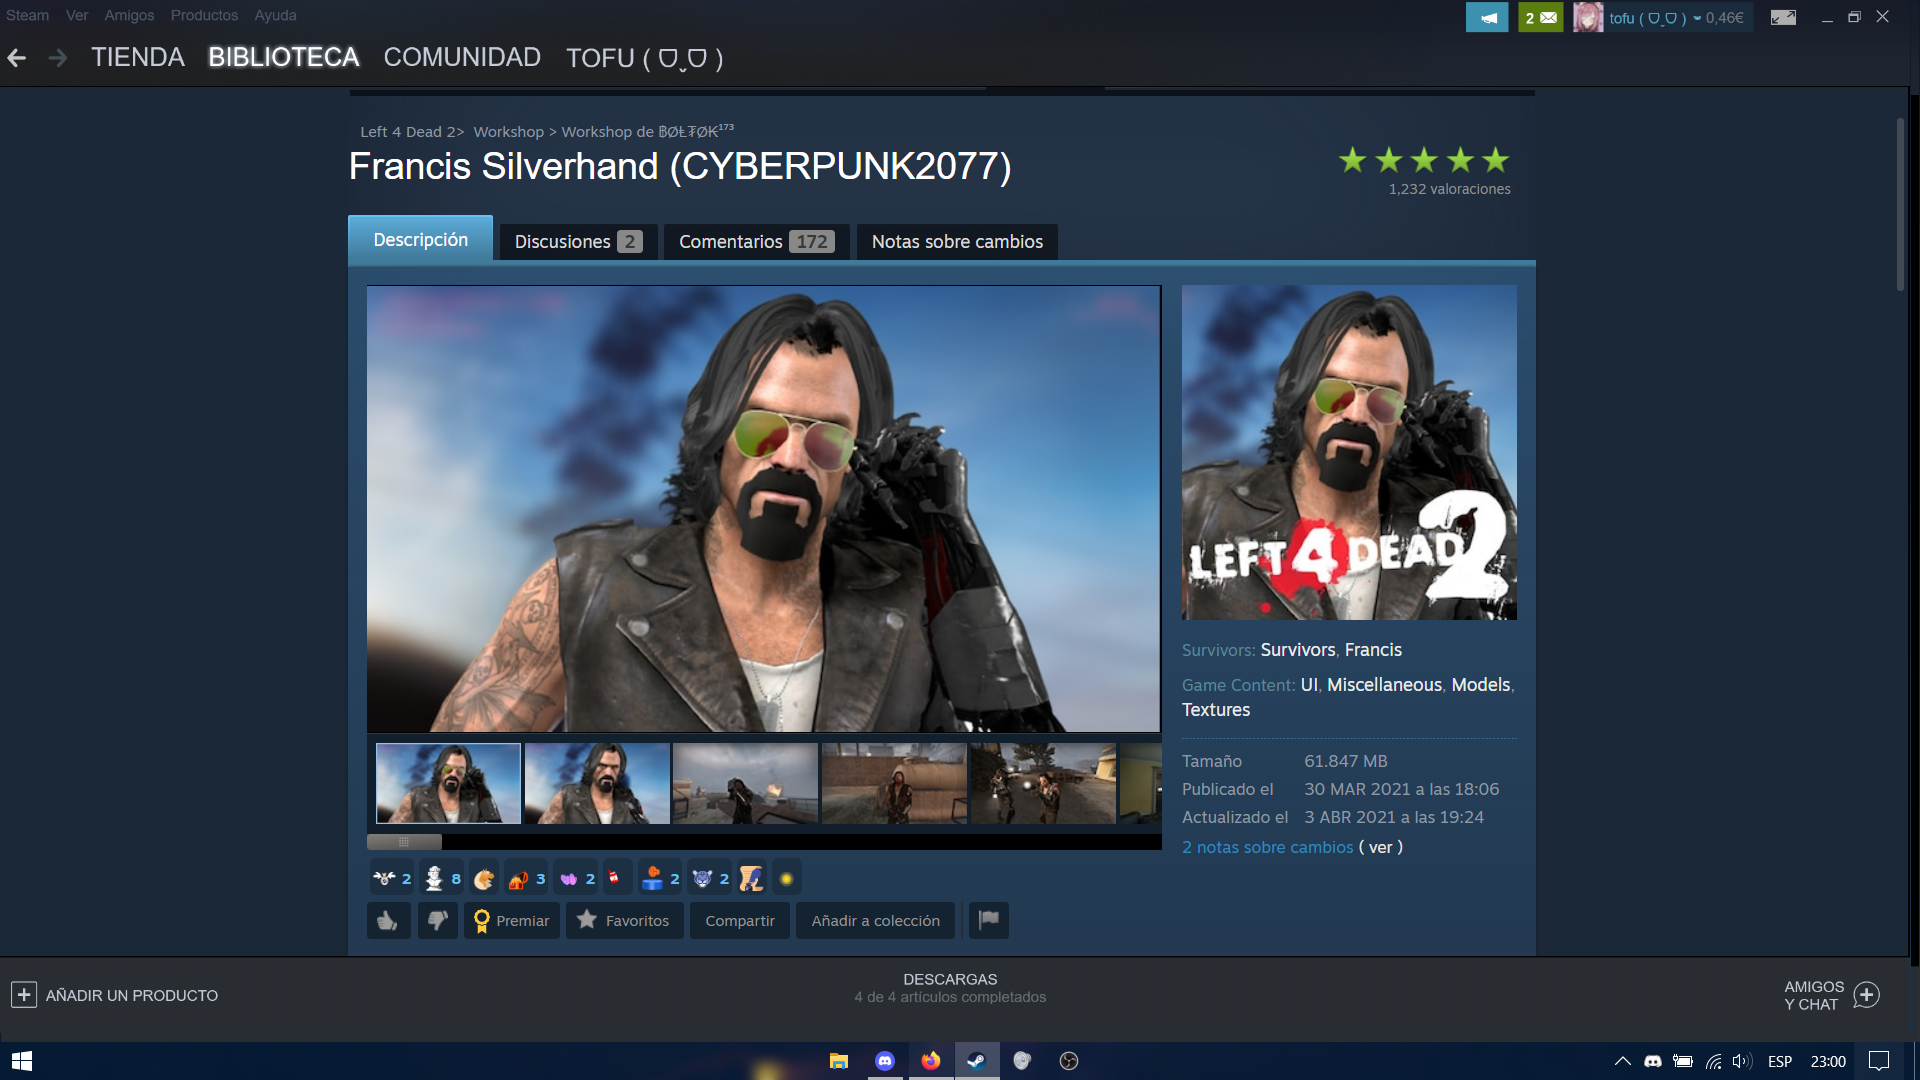Image resolution: width=1920 pixels, height=1080 pixels.
Task: Open DESCARGAS downloads status
Action: click(x=950, y=988)
